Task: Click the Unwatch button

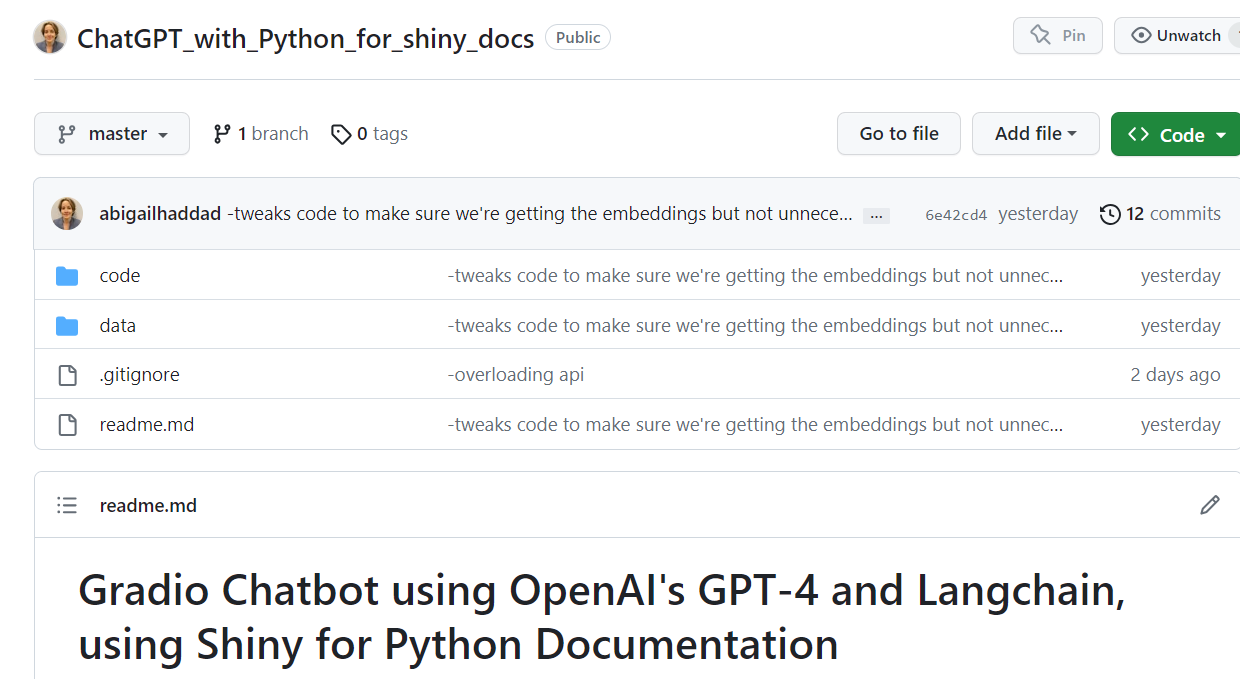Action: (x=1177, y=36)
